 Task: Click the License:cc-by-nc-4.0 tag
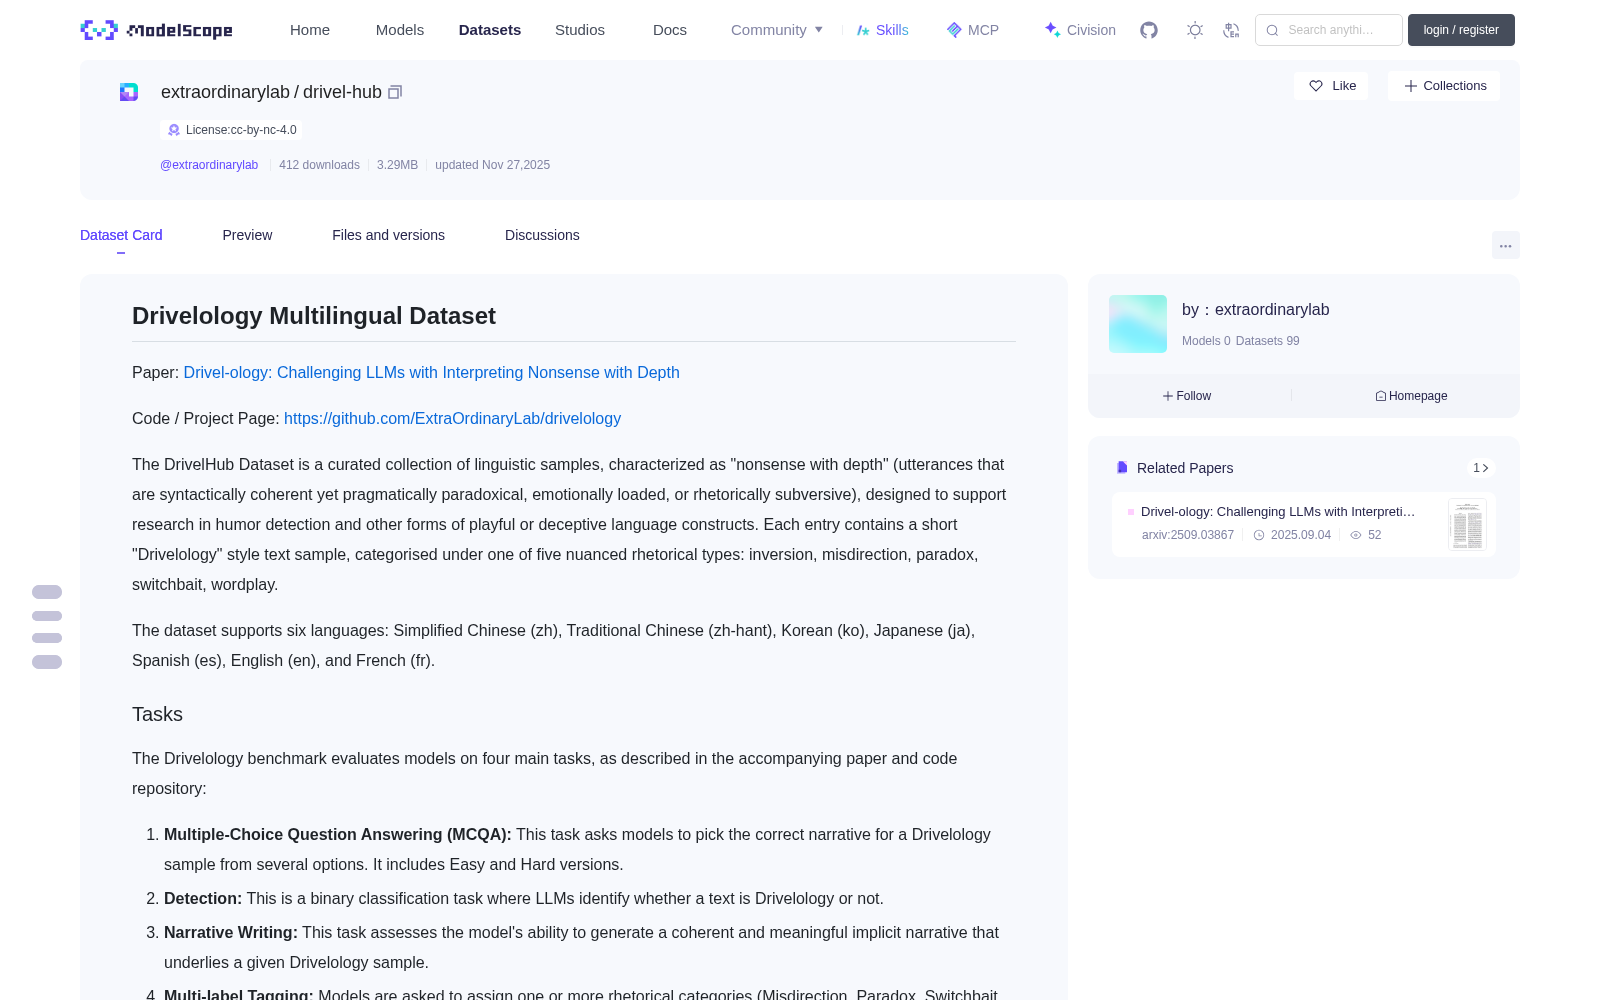click(231, 130)
